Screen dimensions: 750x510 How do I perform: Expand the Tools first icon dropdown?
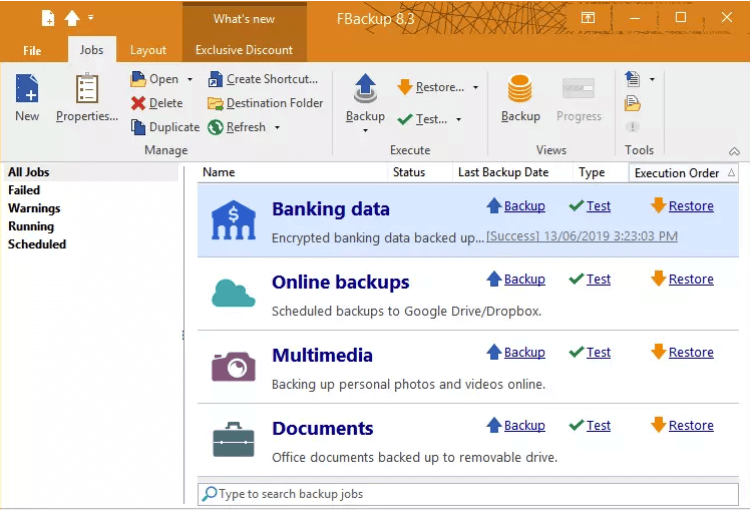click(652, 79)
